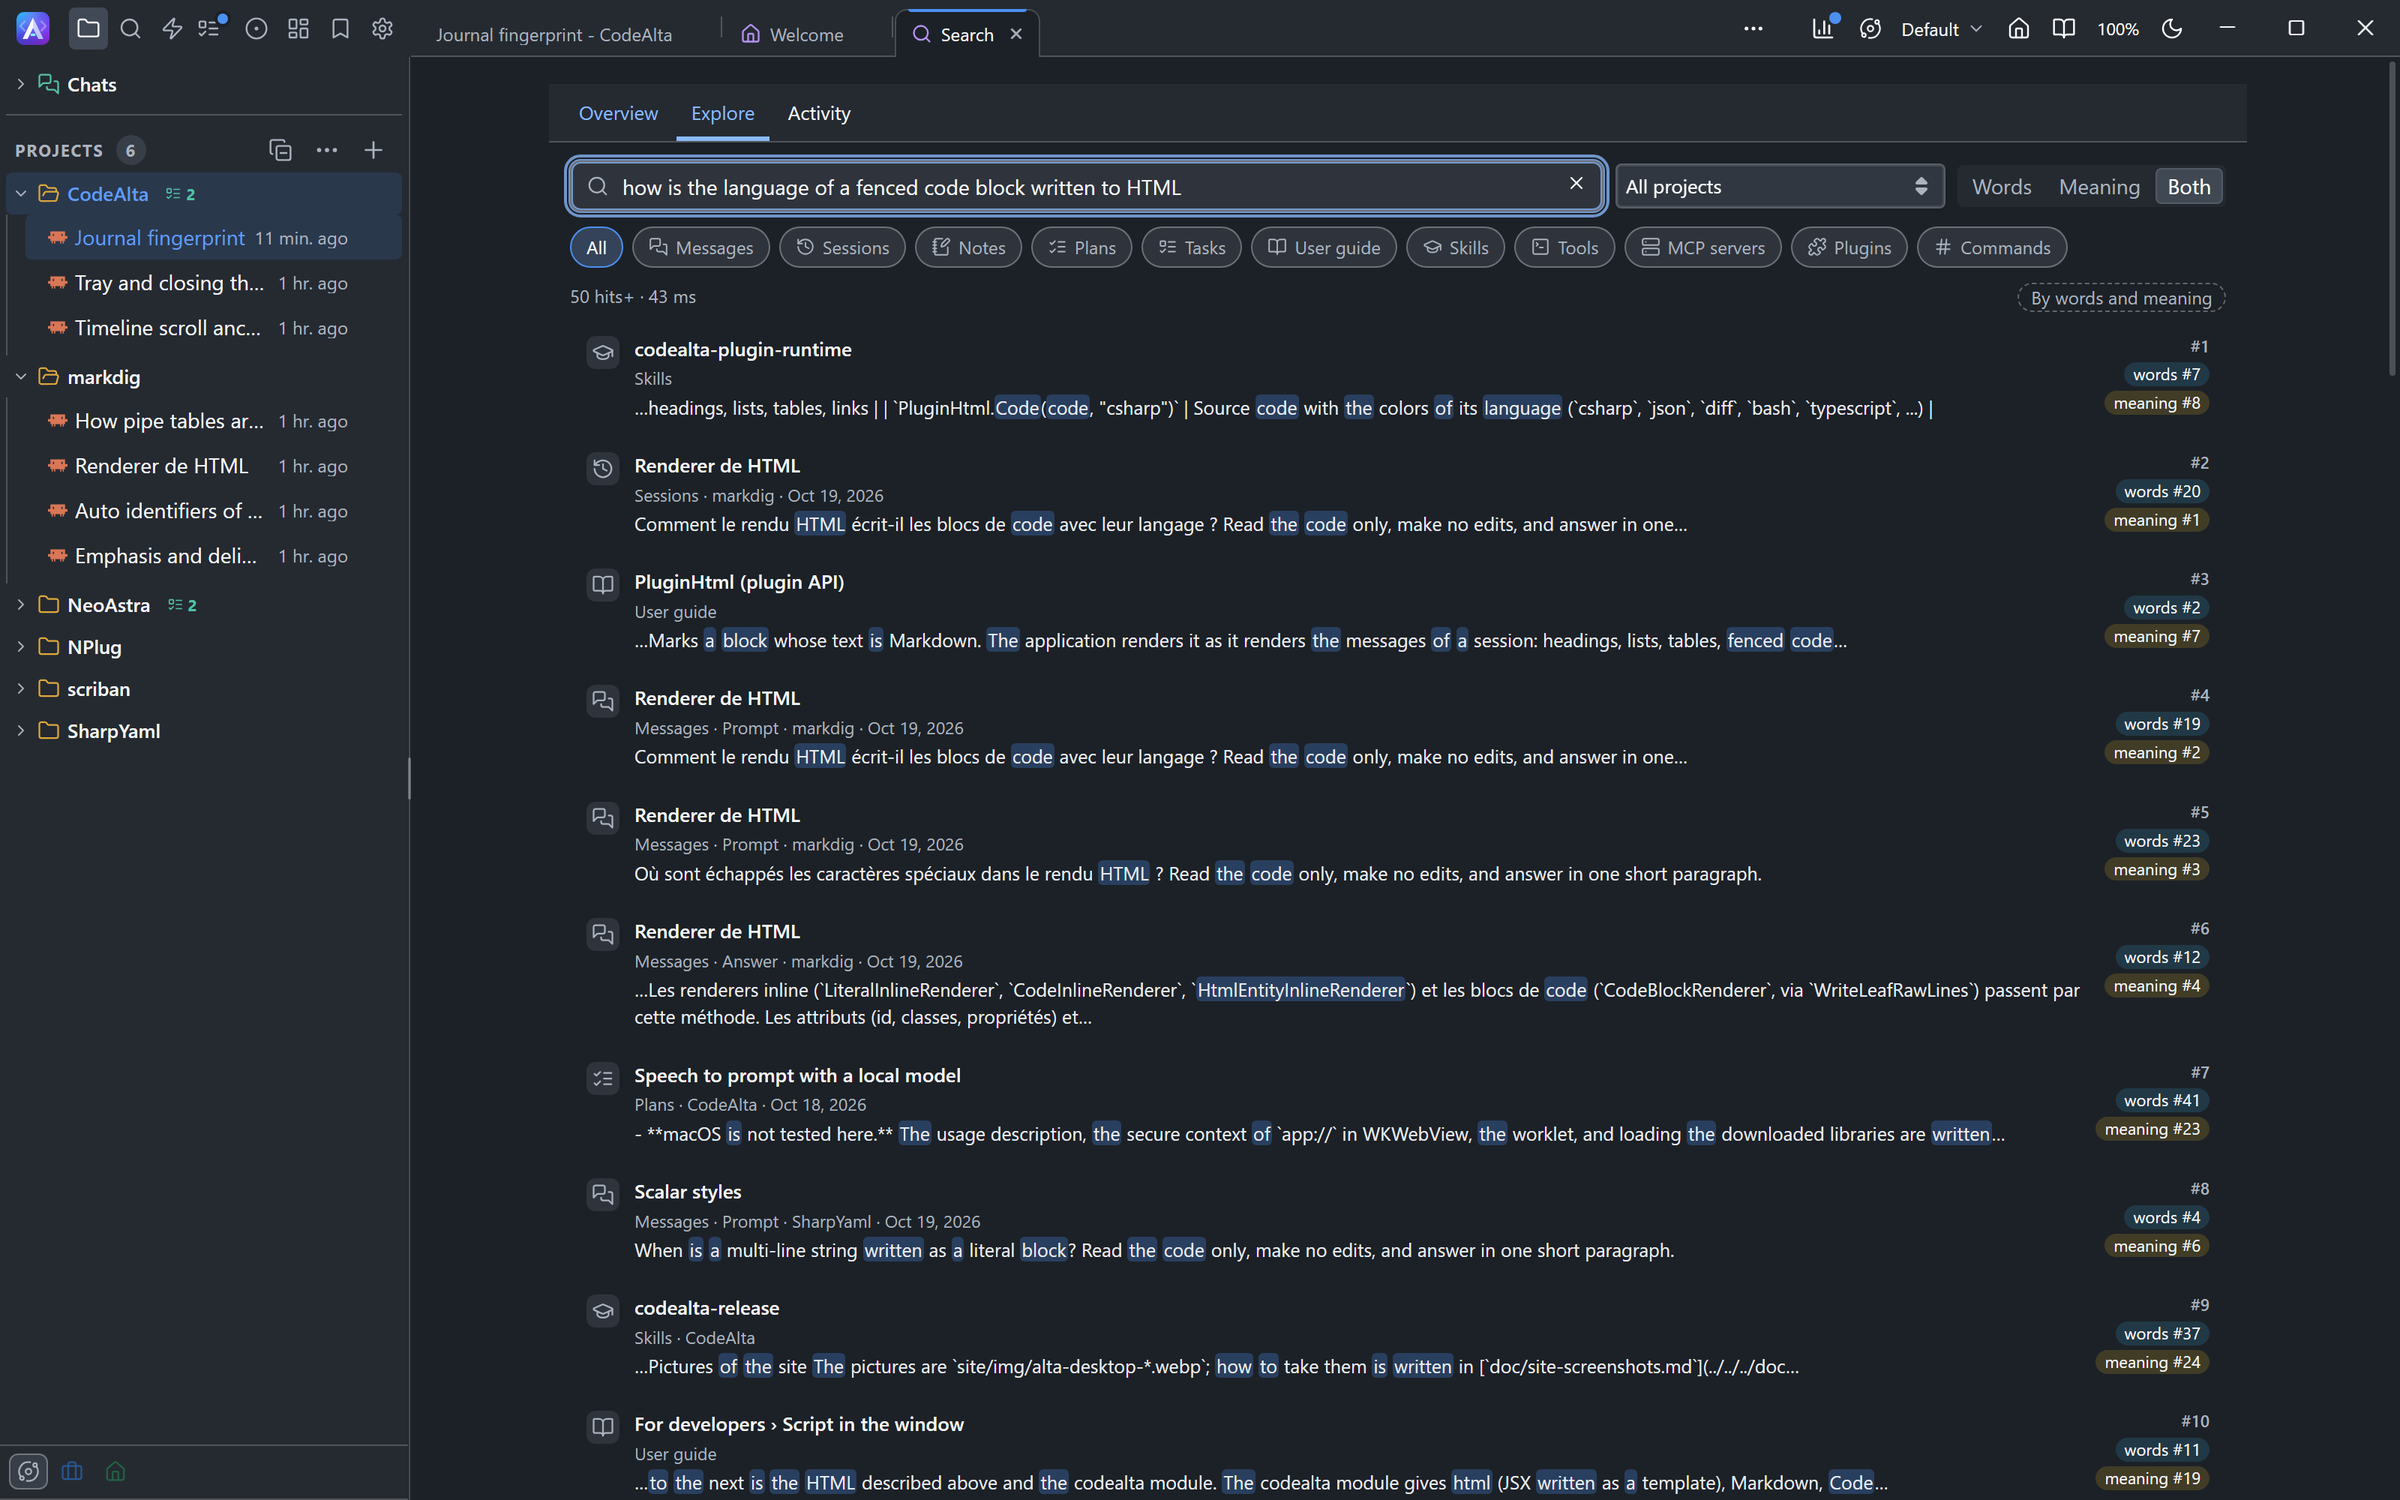
Task: Click the magnifier search icon in top toolbar
Action: click(130, 29)
